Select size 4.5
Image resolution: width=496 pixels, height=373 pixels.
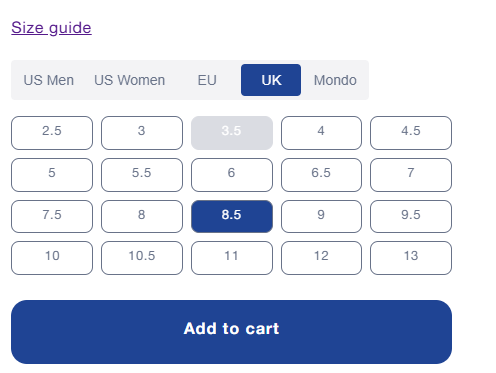[x=411, y=133]
